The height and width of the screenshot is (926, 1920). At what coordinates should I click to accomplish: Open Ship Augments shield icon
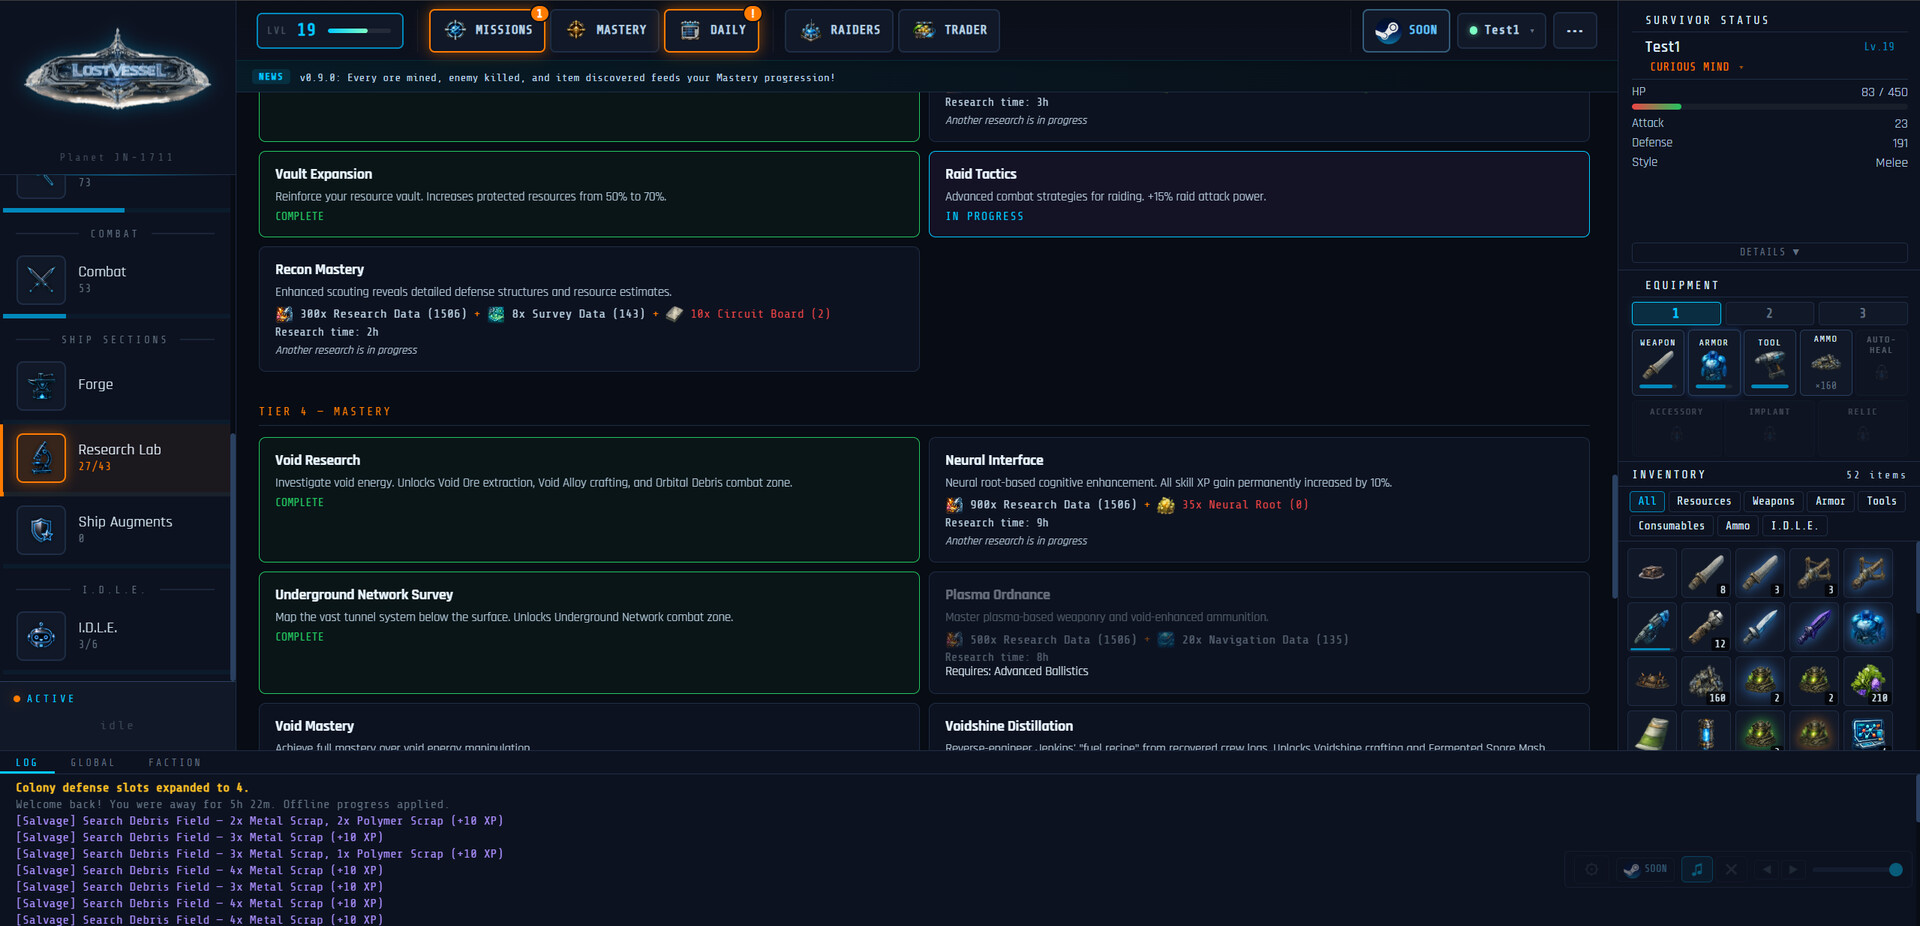tap(41, 529)
